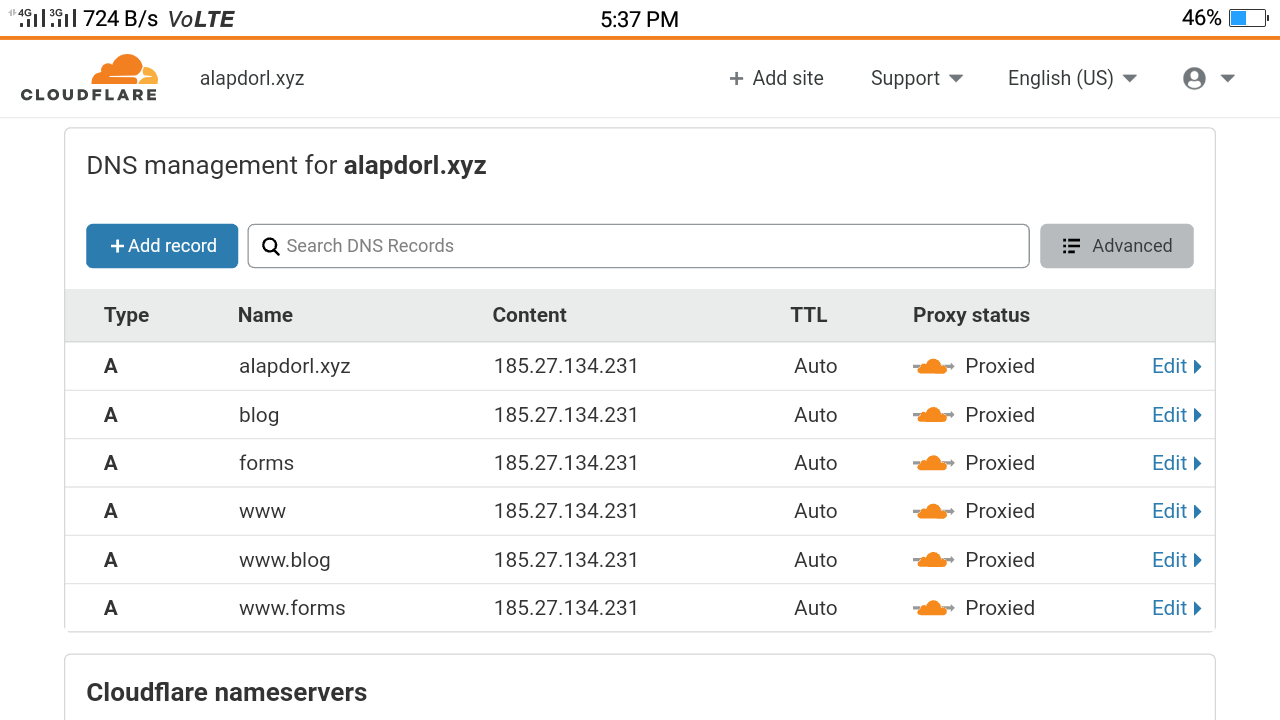Toggle proxy cloud for blog record
Viewport: 1280px width, 720px height.
click(933, 415)
